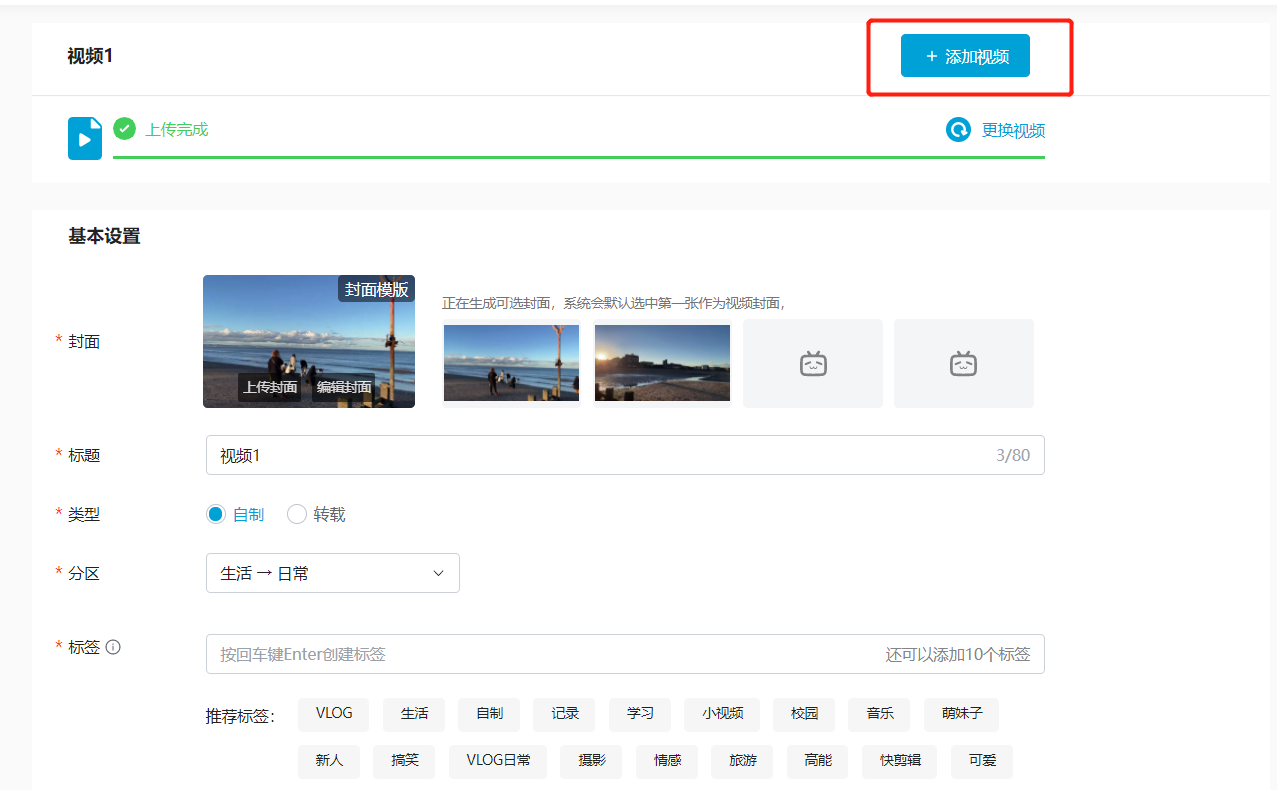The image size is (1277, 790).
Task: Open the 更换视频 link
Action: 1013,130
